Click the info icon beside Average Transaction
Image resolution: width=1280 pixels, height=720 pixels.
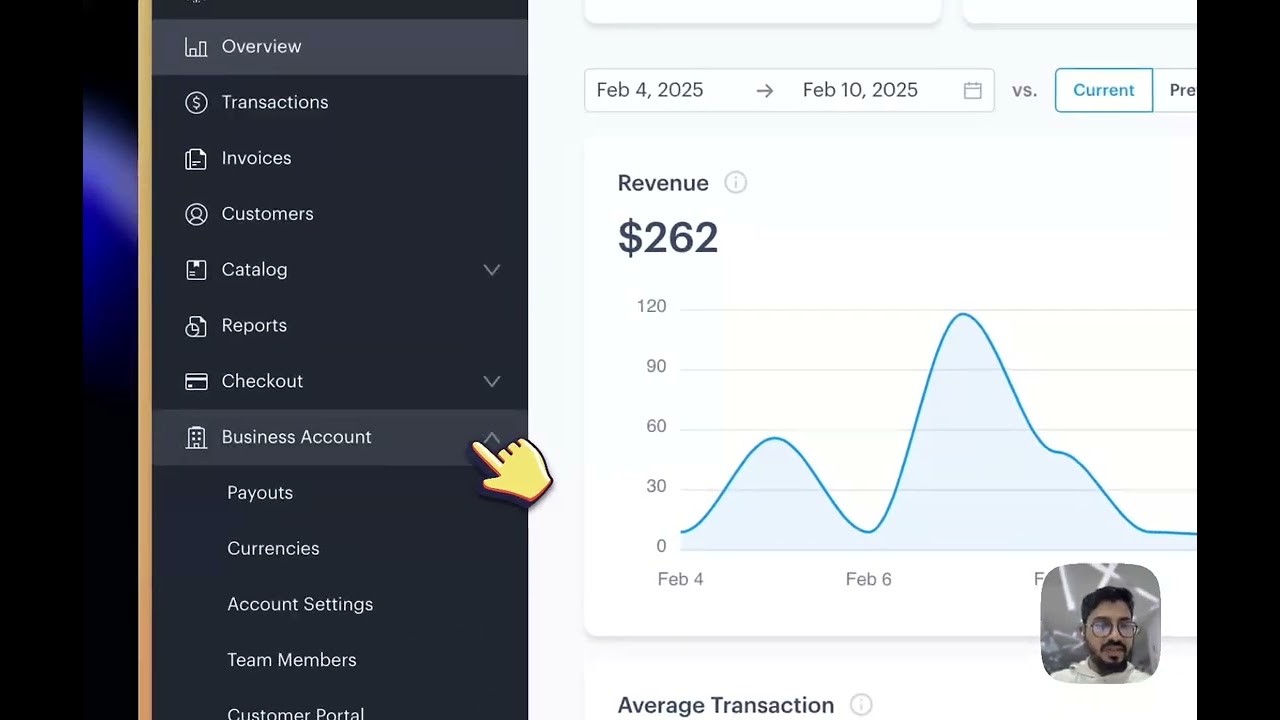pos(861,705)
